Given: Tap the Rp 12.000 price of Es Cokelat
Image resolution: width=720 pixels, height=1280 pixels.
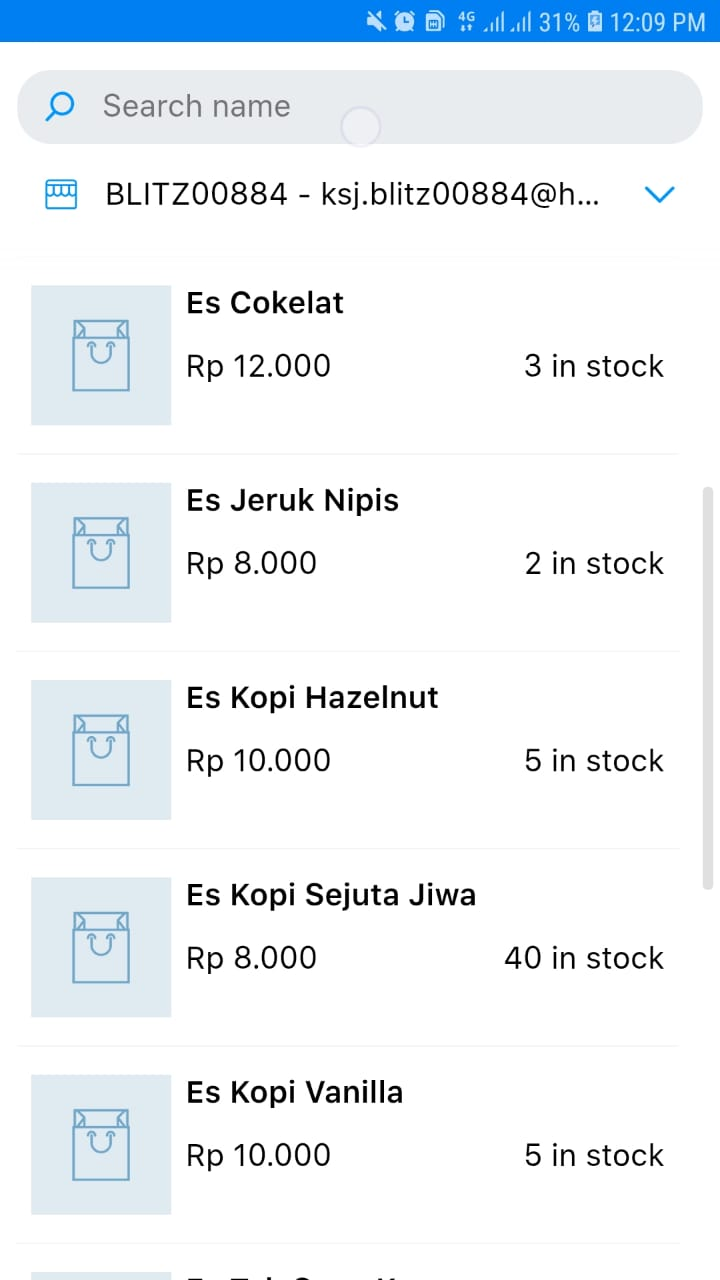Looking at the screenshot, I should click(258, 366).
